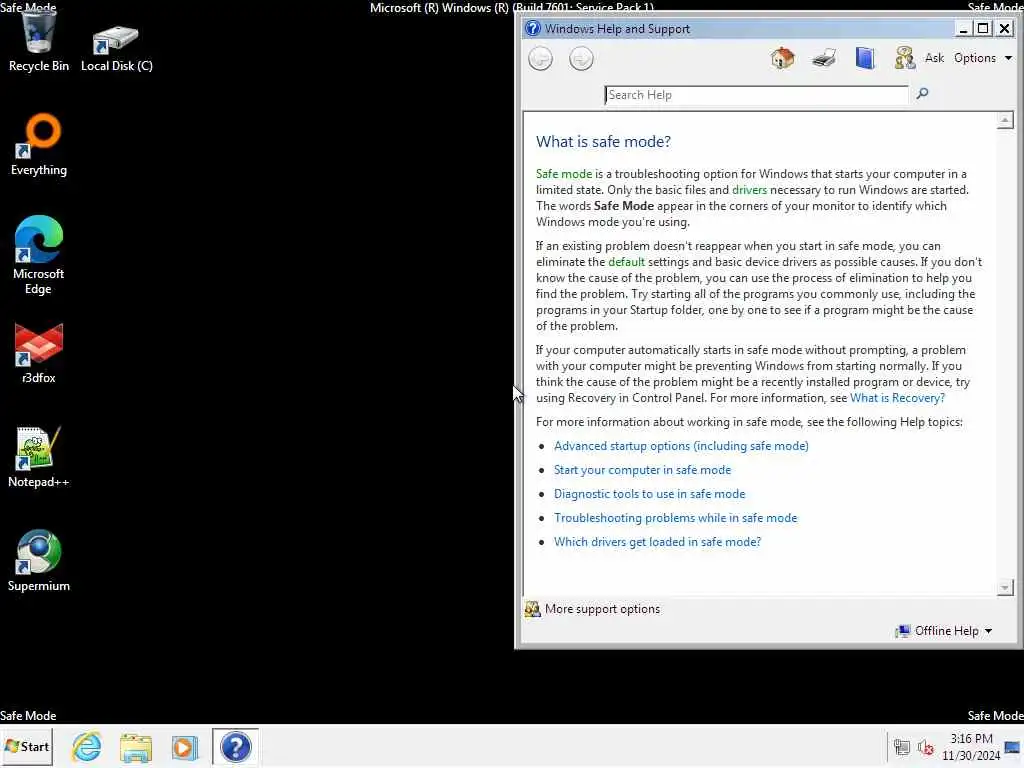
Task: Select Notepad++ desktop shortcut
Action: tap(39, 457)
